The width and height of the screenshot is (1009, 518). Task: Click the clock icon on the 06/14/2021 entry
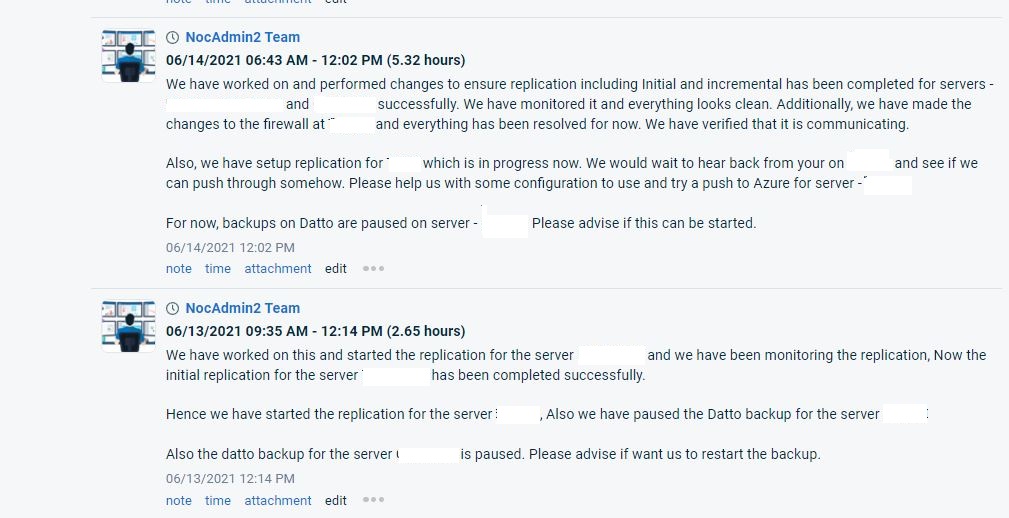pyautogui.click(x=173, y=37)
